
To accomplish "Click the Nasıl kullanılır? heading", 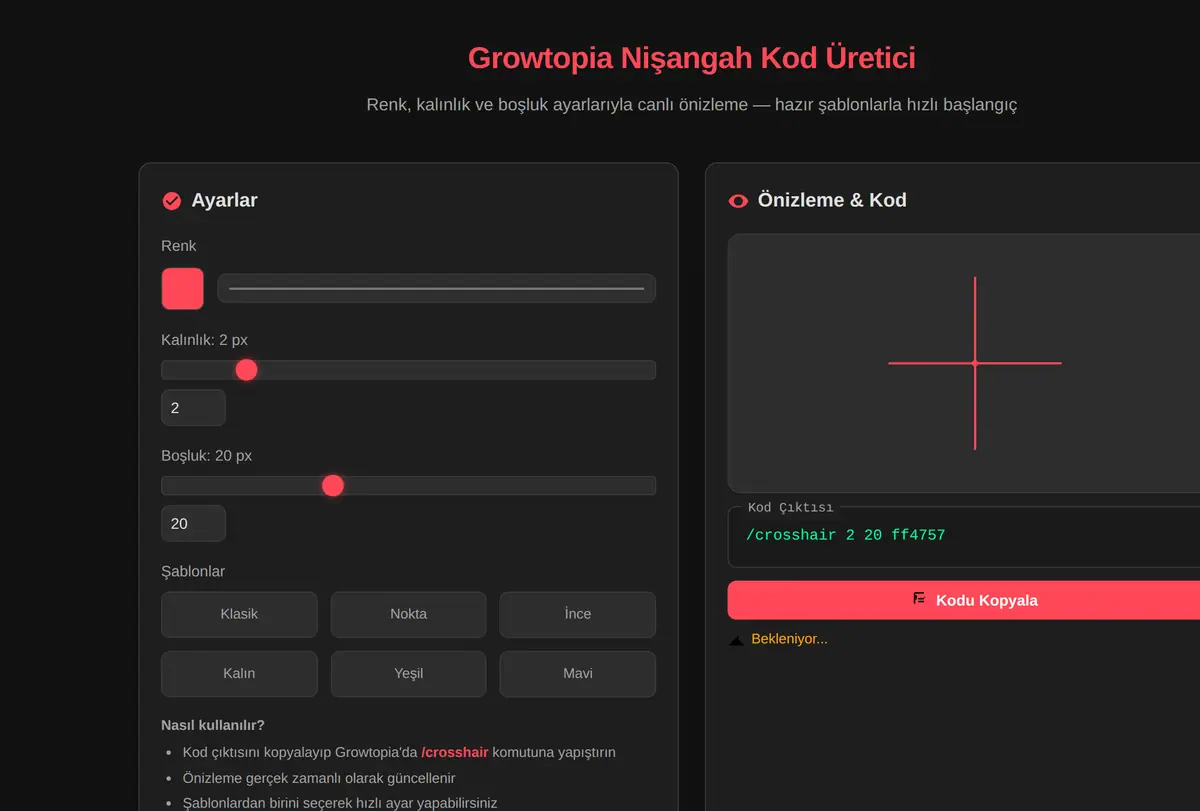I will coord(213,725).
